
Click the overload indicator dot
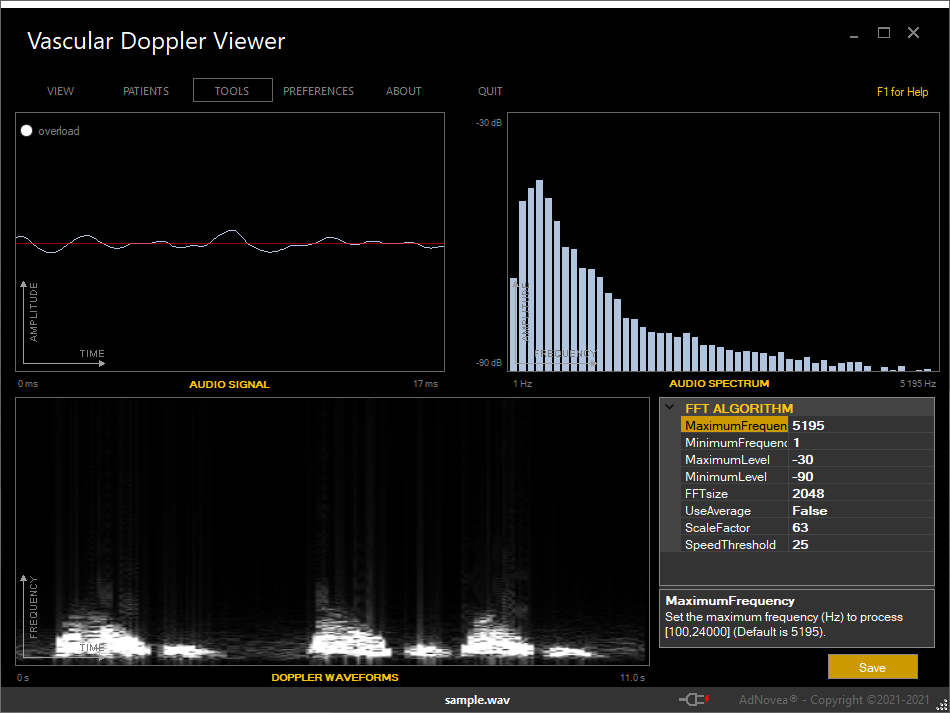pyautogui.click(x=27, y=131)
